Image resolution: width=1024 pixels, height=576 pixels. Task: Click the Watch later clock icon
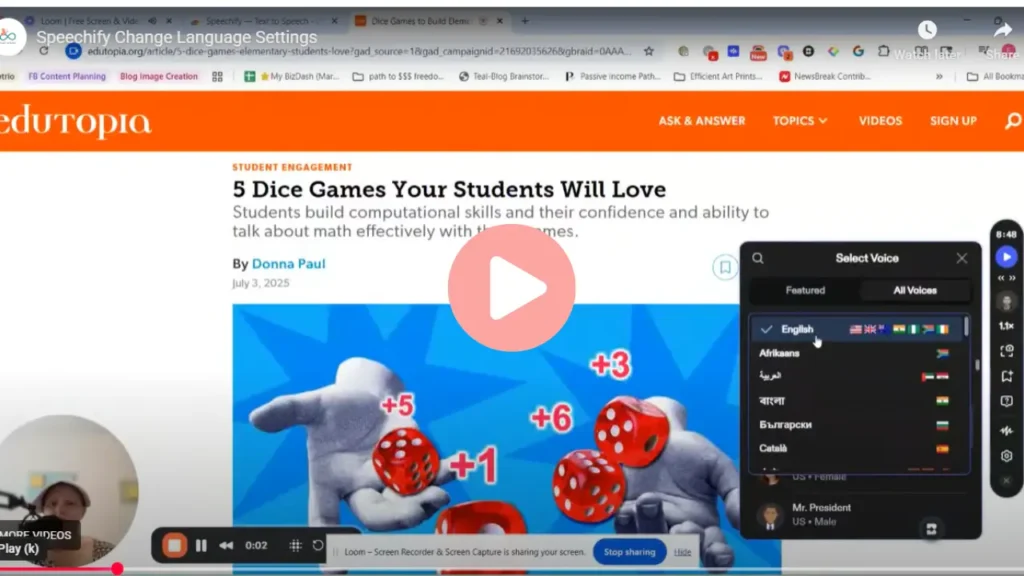(x=927, y=29)
